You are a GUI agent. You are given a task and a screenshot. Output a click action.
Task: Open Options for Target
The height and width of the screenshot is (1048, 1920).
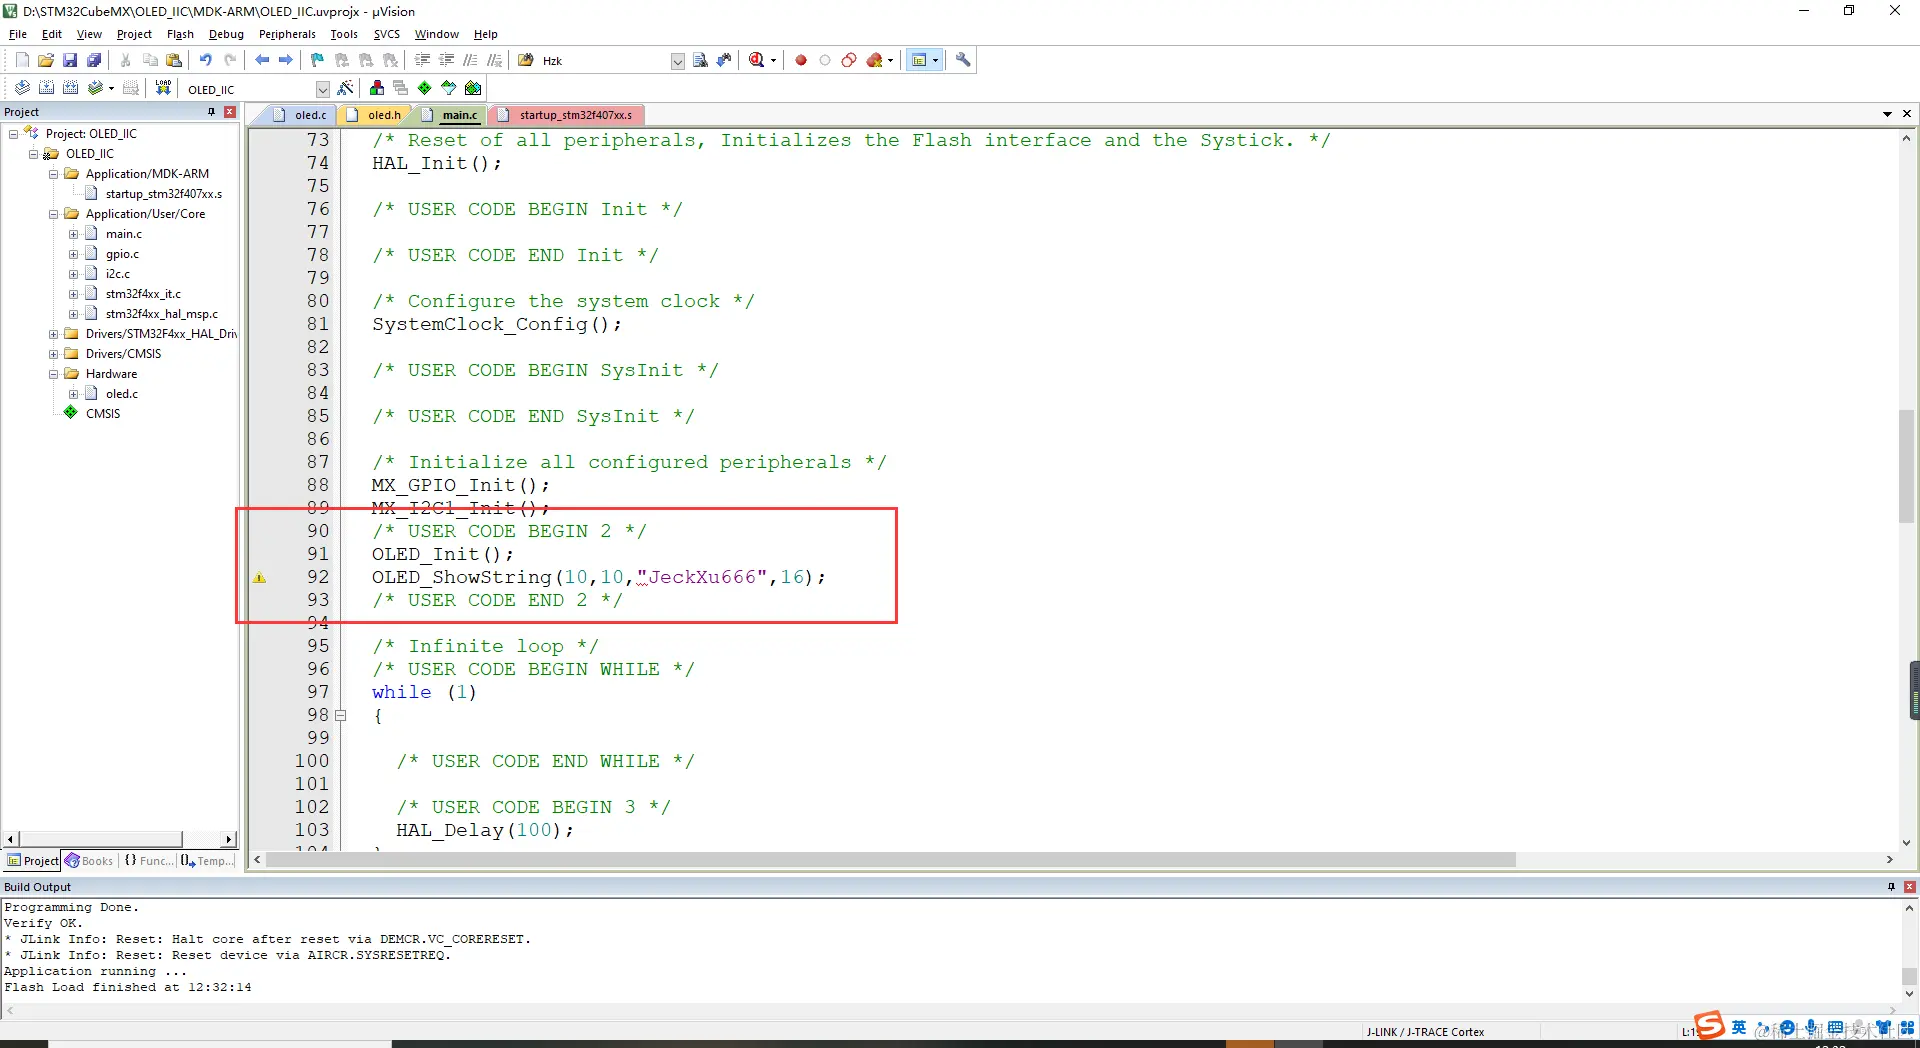tap(346, 88)
